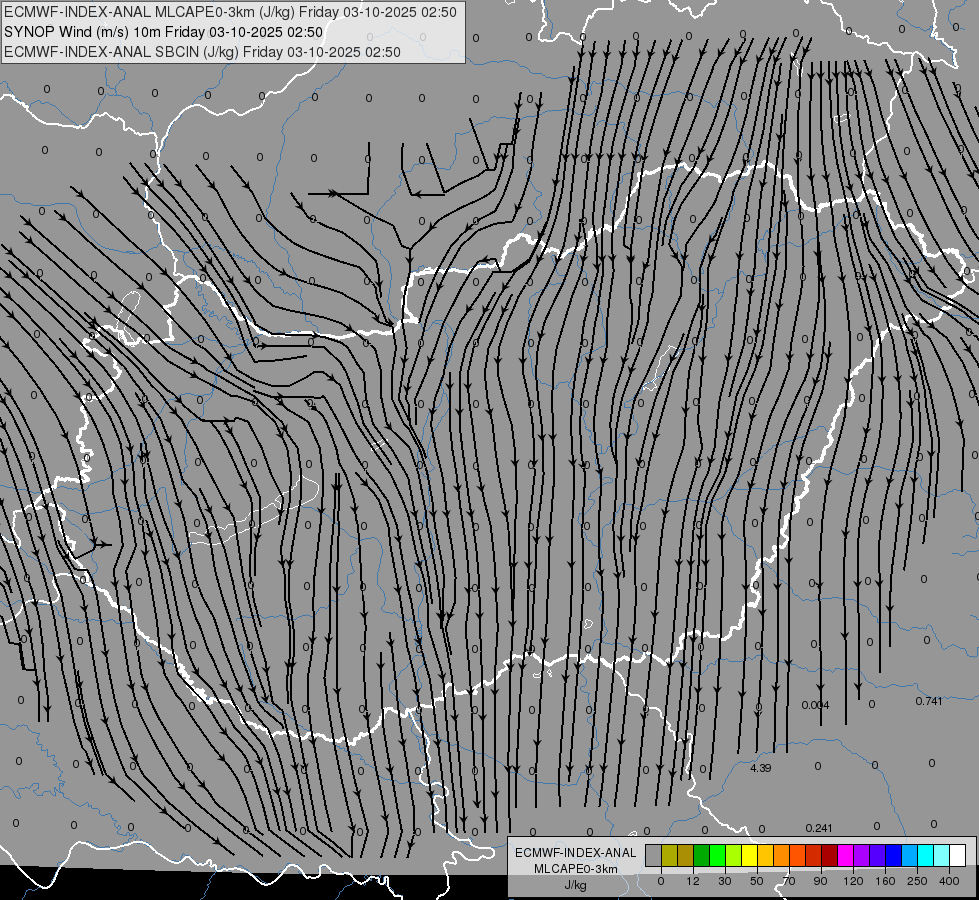Click the orange swatch before the 70 tick
The width and height of the screenshot is (979, 900).
tap(781, 855)
